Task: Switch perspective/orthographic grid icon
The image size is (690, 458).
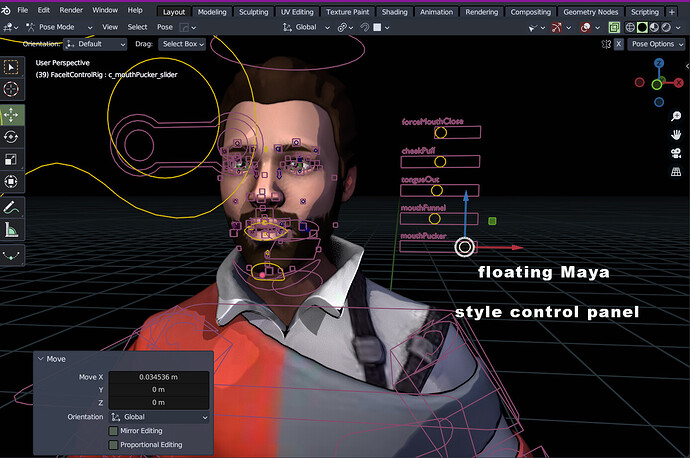Action: pos(676,172)
